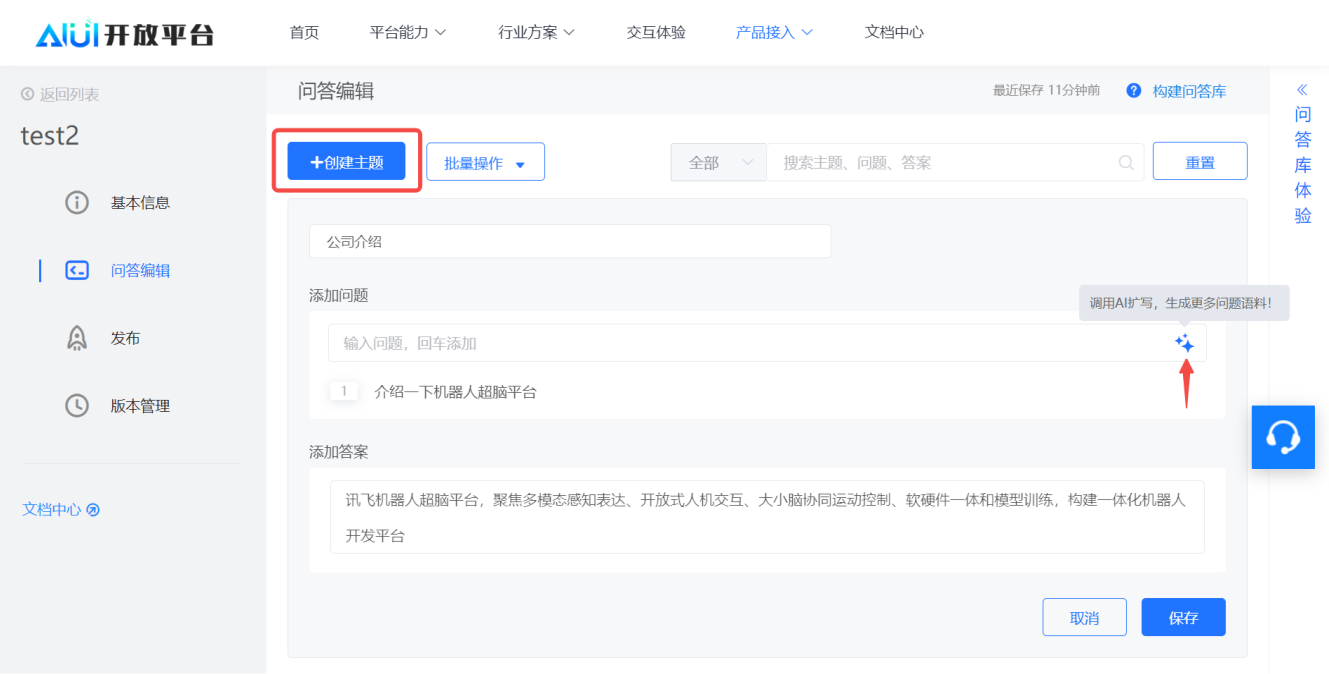
Task: Open the headset customer support widget
Action: pyautogui.click(x=1282, y=437)
